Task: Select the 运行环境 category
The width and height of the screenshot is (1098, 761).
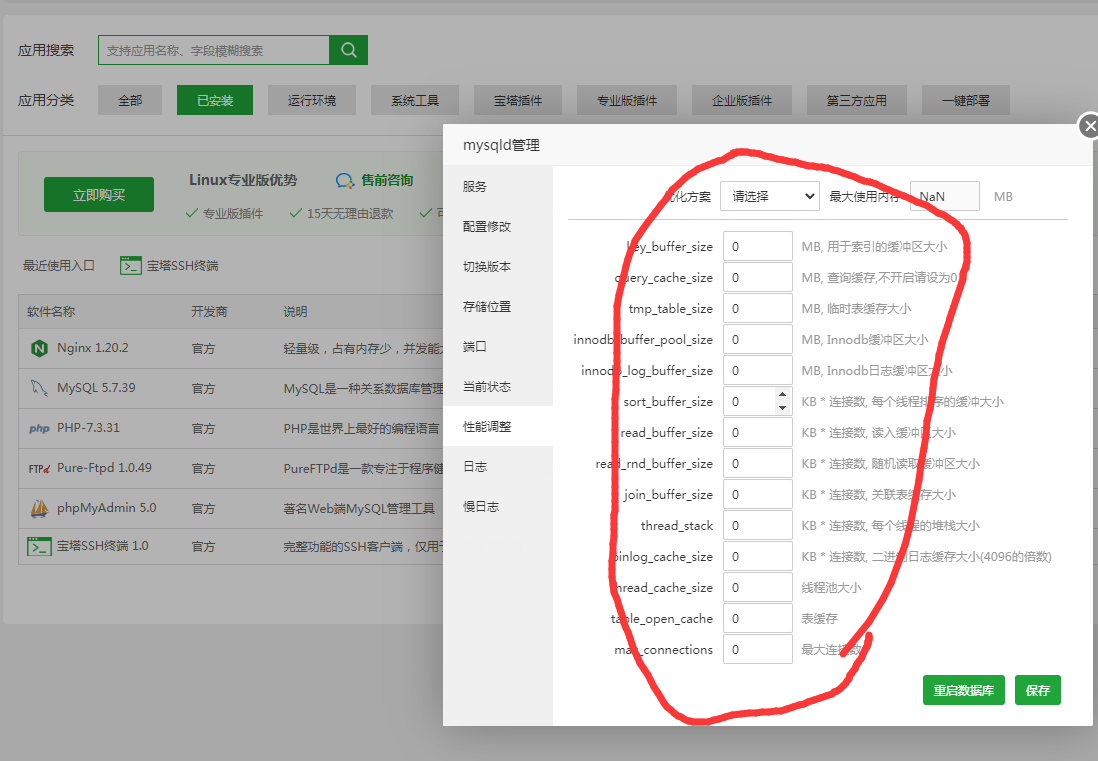Action: tap(312, 100)
